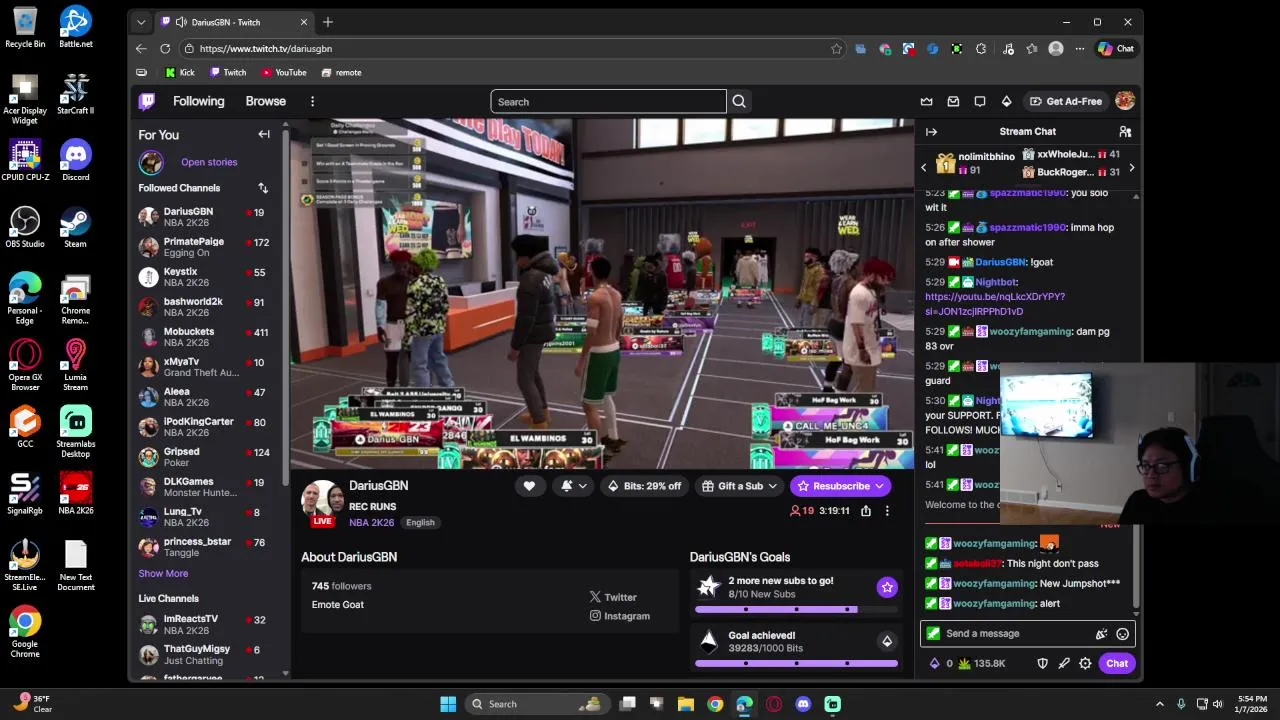Collapse the Stream Chat panel arrow
The width and height of the screenshot is (1280, 720).
[x=931, y=131]
